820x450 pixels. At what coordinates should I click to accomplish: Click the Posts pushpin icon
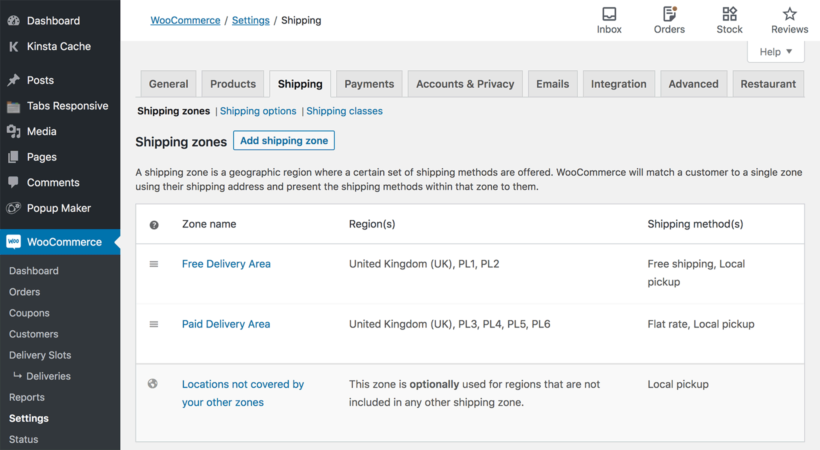pyautogui.click(x=14, y=80)
